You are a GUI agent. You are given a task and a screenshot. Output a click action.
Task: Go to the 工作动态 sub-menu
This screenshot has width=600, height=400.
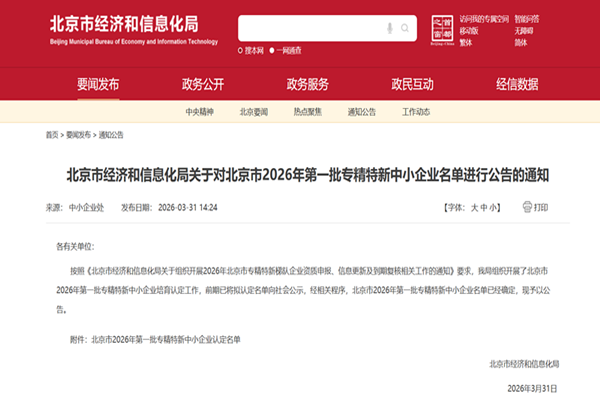tap(416, 112)
